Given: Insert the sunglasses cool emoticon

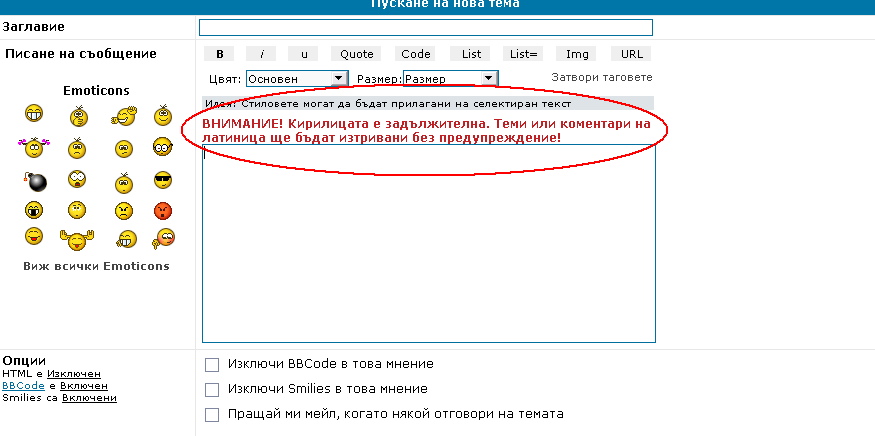Looking at the screenshot, I should 163,180.
